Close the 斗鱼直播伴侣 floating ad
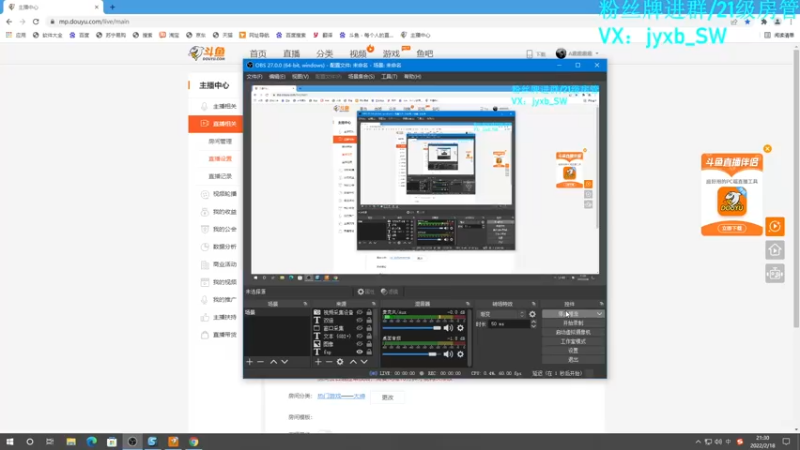The height and width of the screenshot is (450, 800). click(767, 149)
